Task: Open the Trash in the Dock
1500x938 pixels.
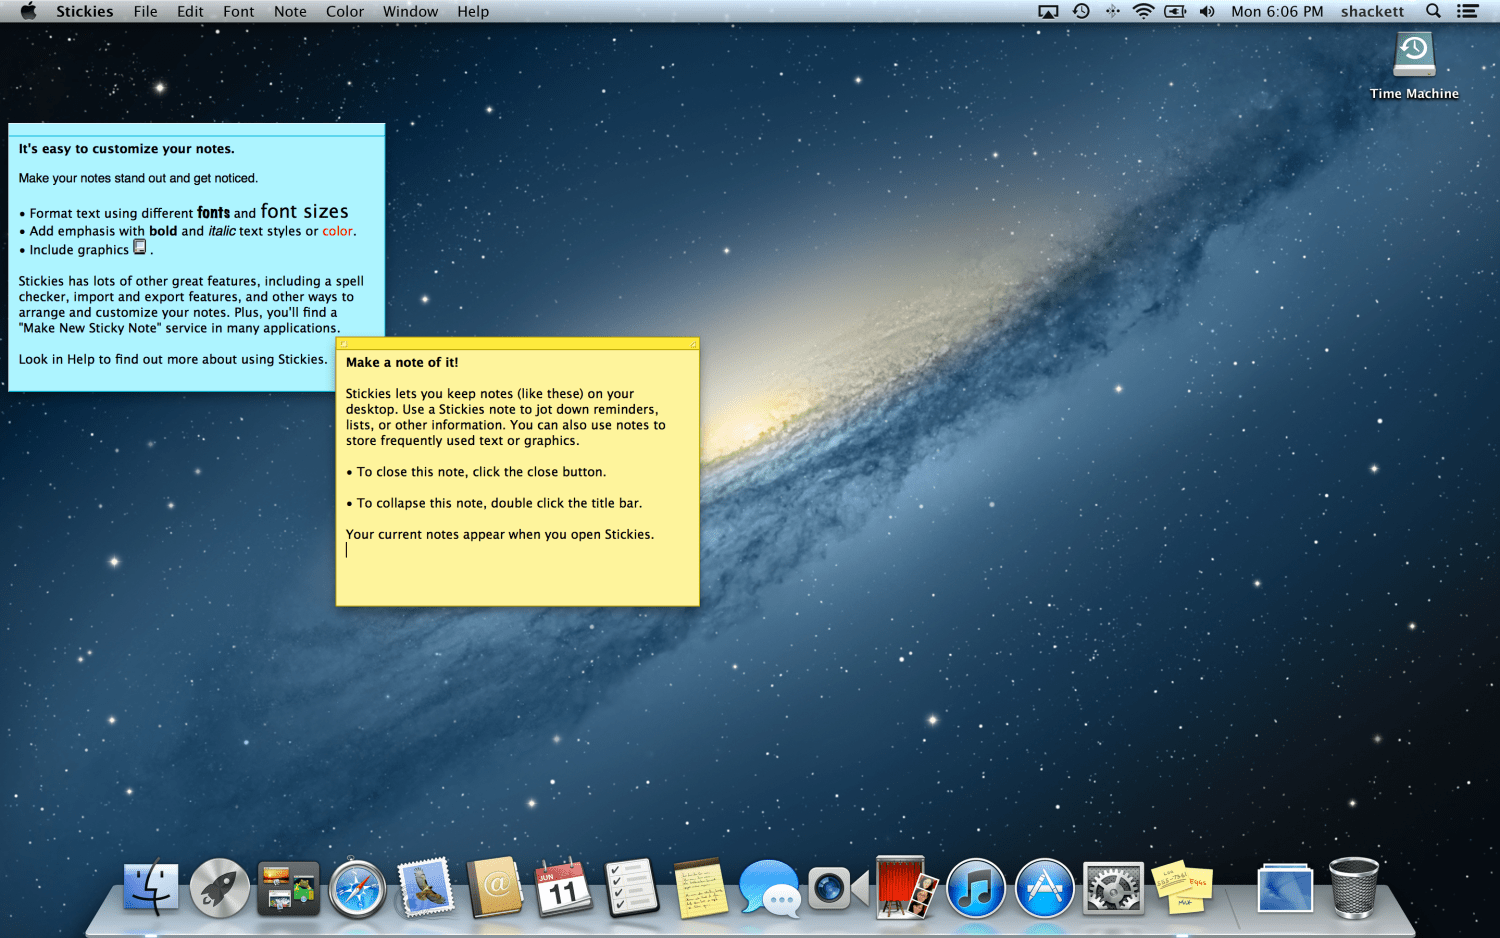Action: pyautogui.click(x=1353, y=888)
